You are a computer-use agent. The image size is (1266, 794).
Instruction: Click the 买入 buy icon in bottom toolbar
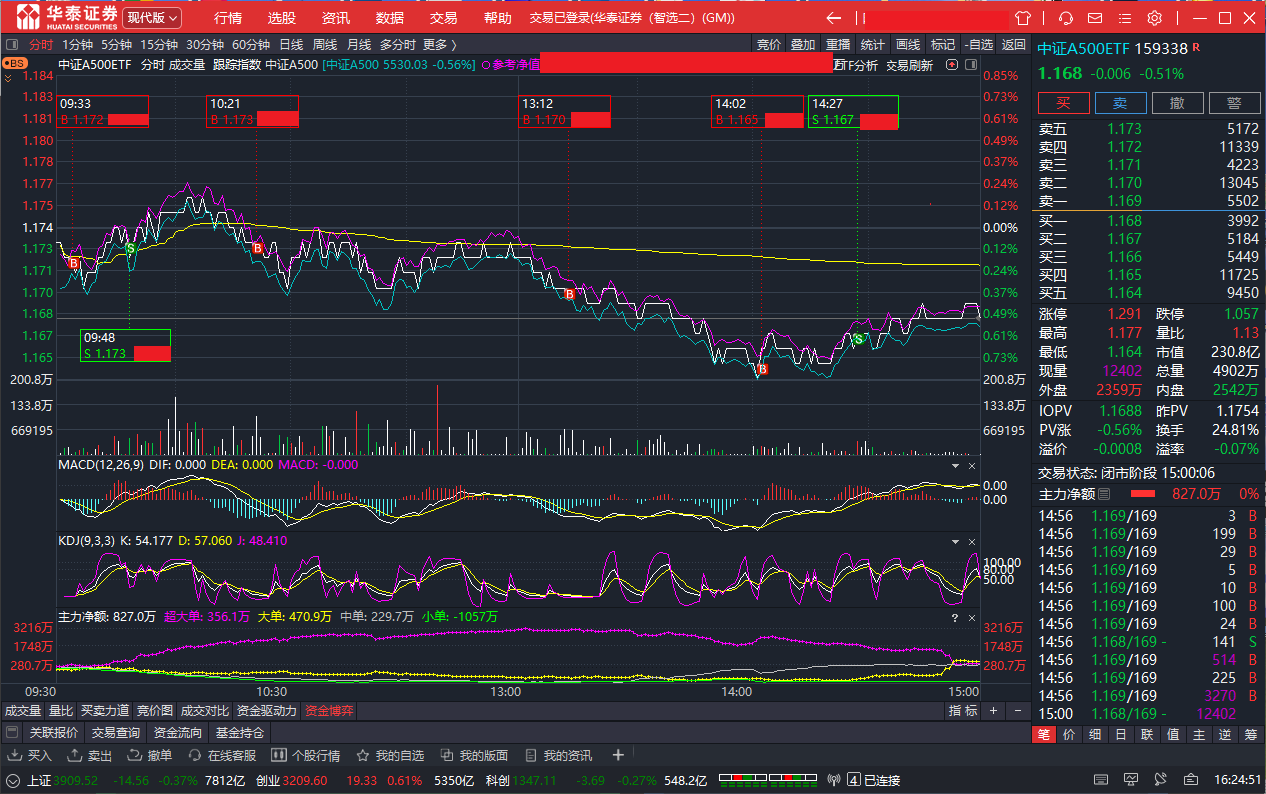(31, 755)
